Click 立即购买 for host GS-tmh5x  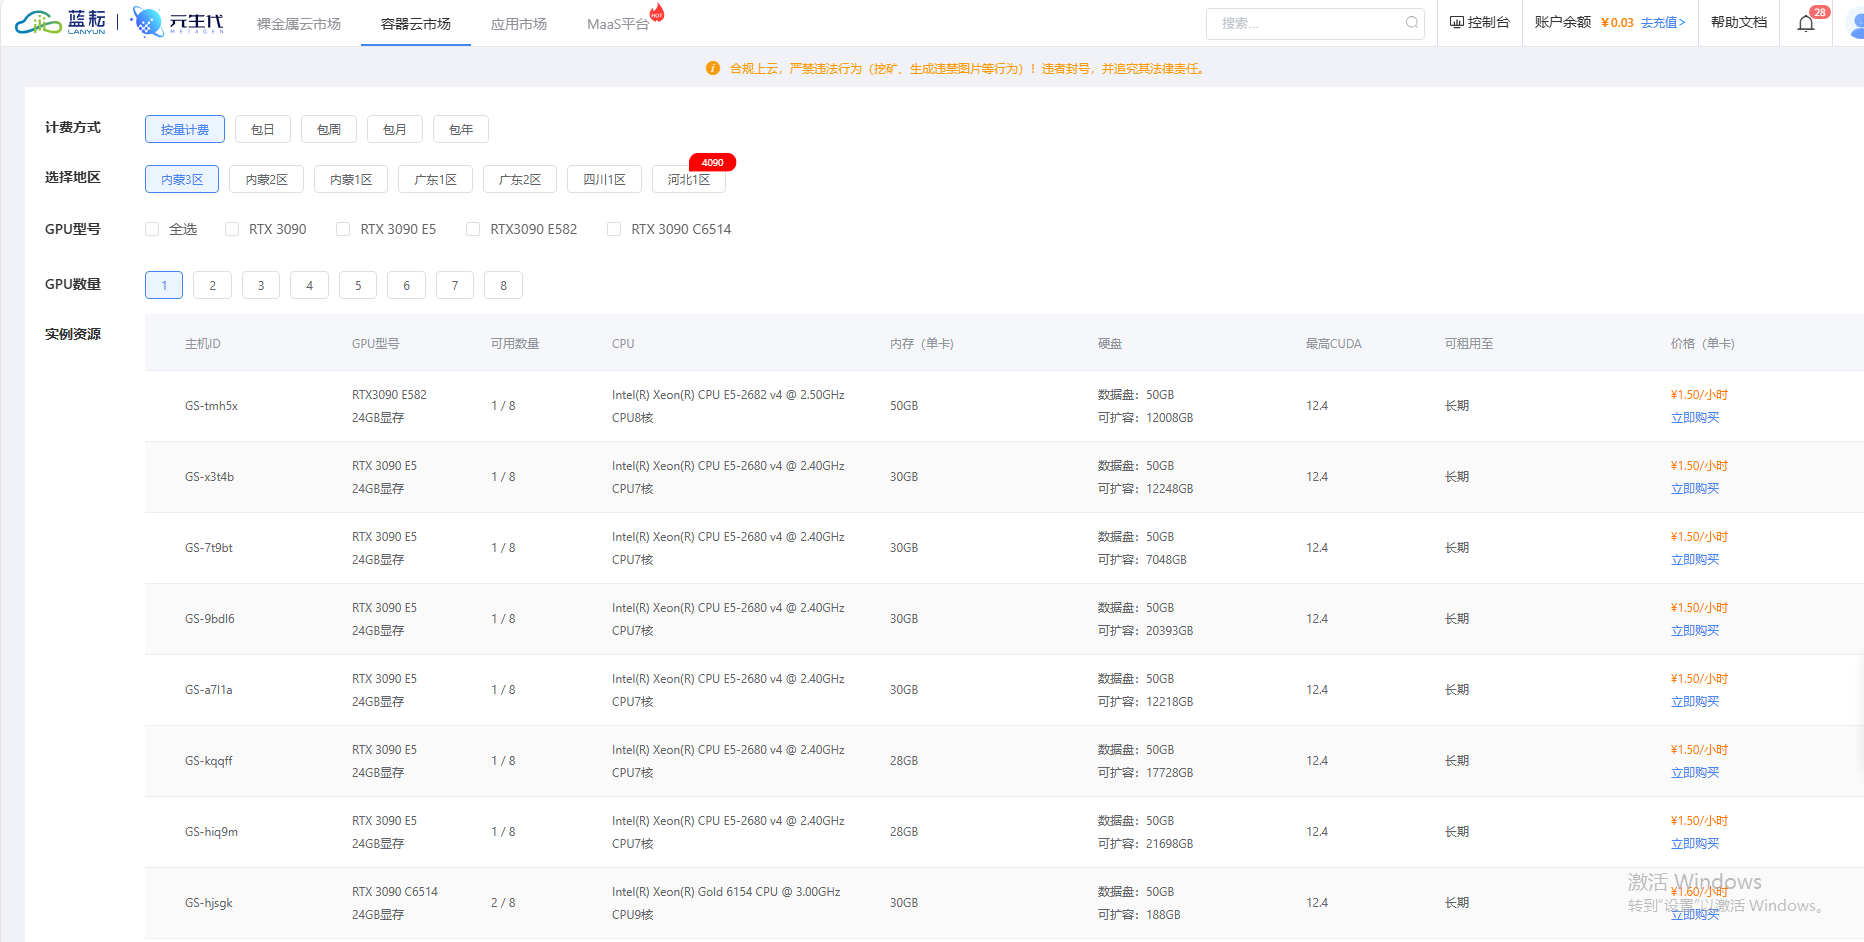click(1694, 417)
